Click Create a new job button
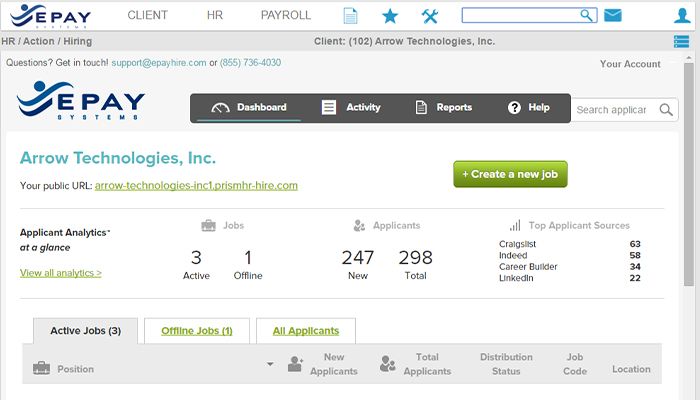 pos(511,174)
